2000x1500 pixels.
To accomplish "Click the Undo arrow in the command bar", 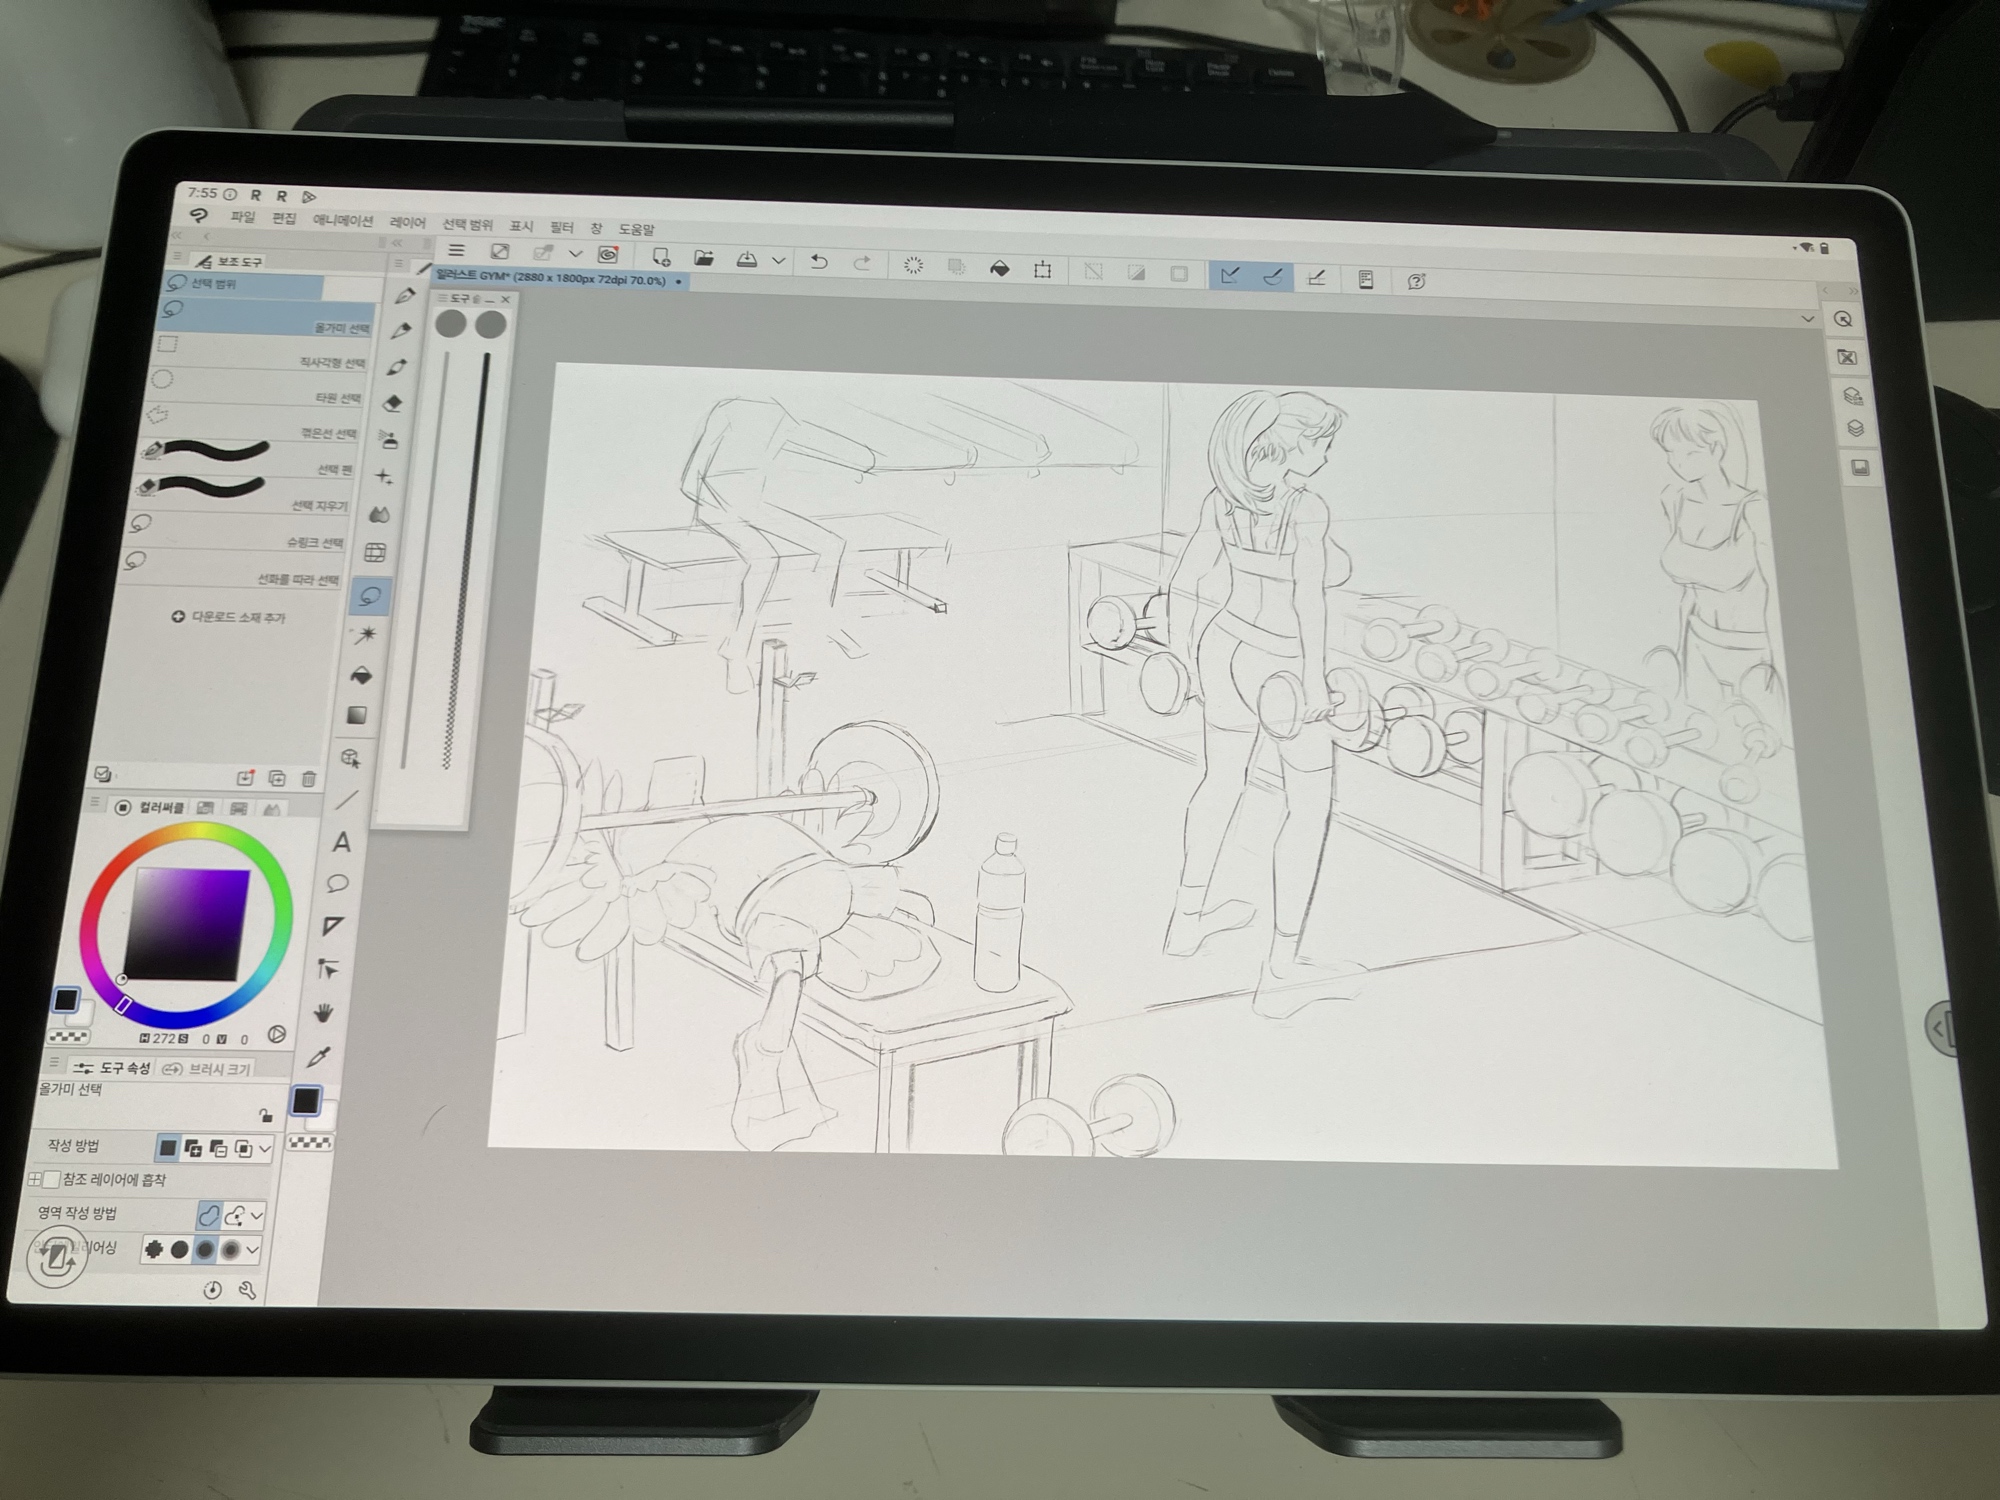I will [x=819, y=263].
